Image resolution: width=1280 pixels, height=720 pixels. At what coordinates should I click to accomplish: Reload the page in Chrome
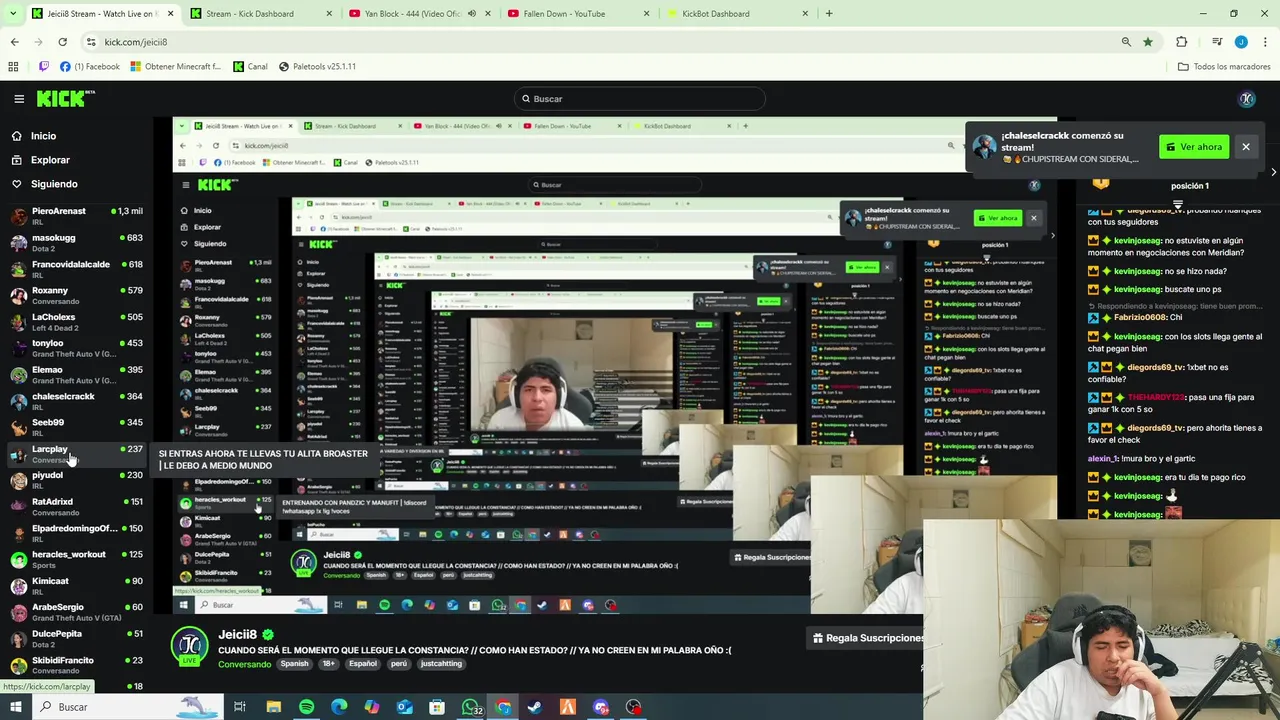(62, 42)
